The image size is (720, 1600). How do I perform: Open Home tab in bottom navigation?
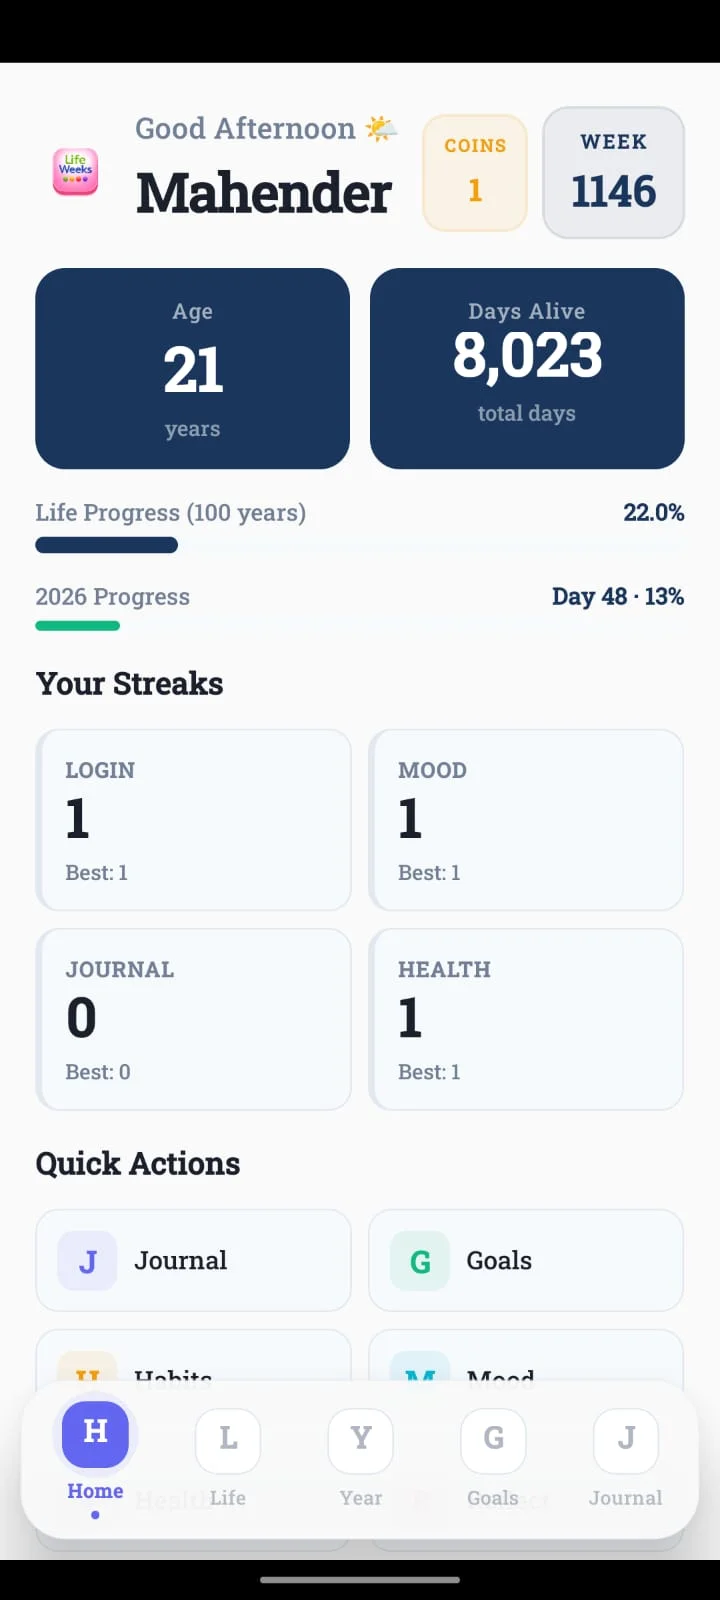pos(95,1435)
